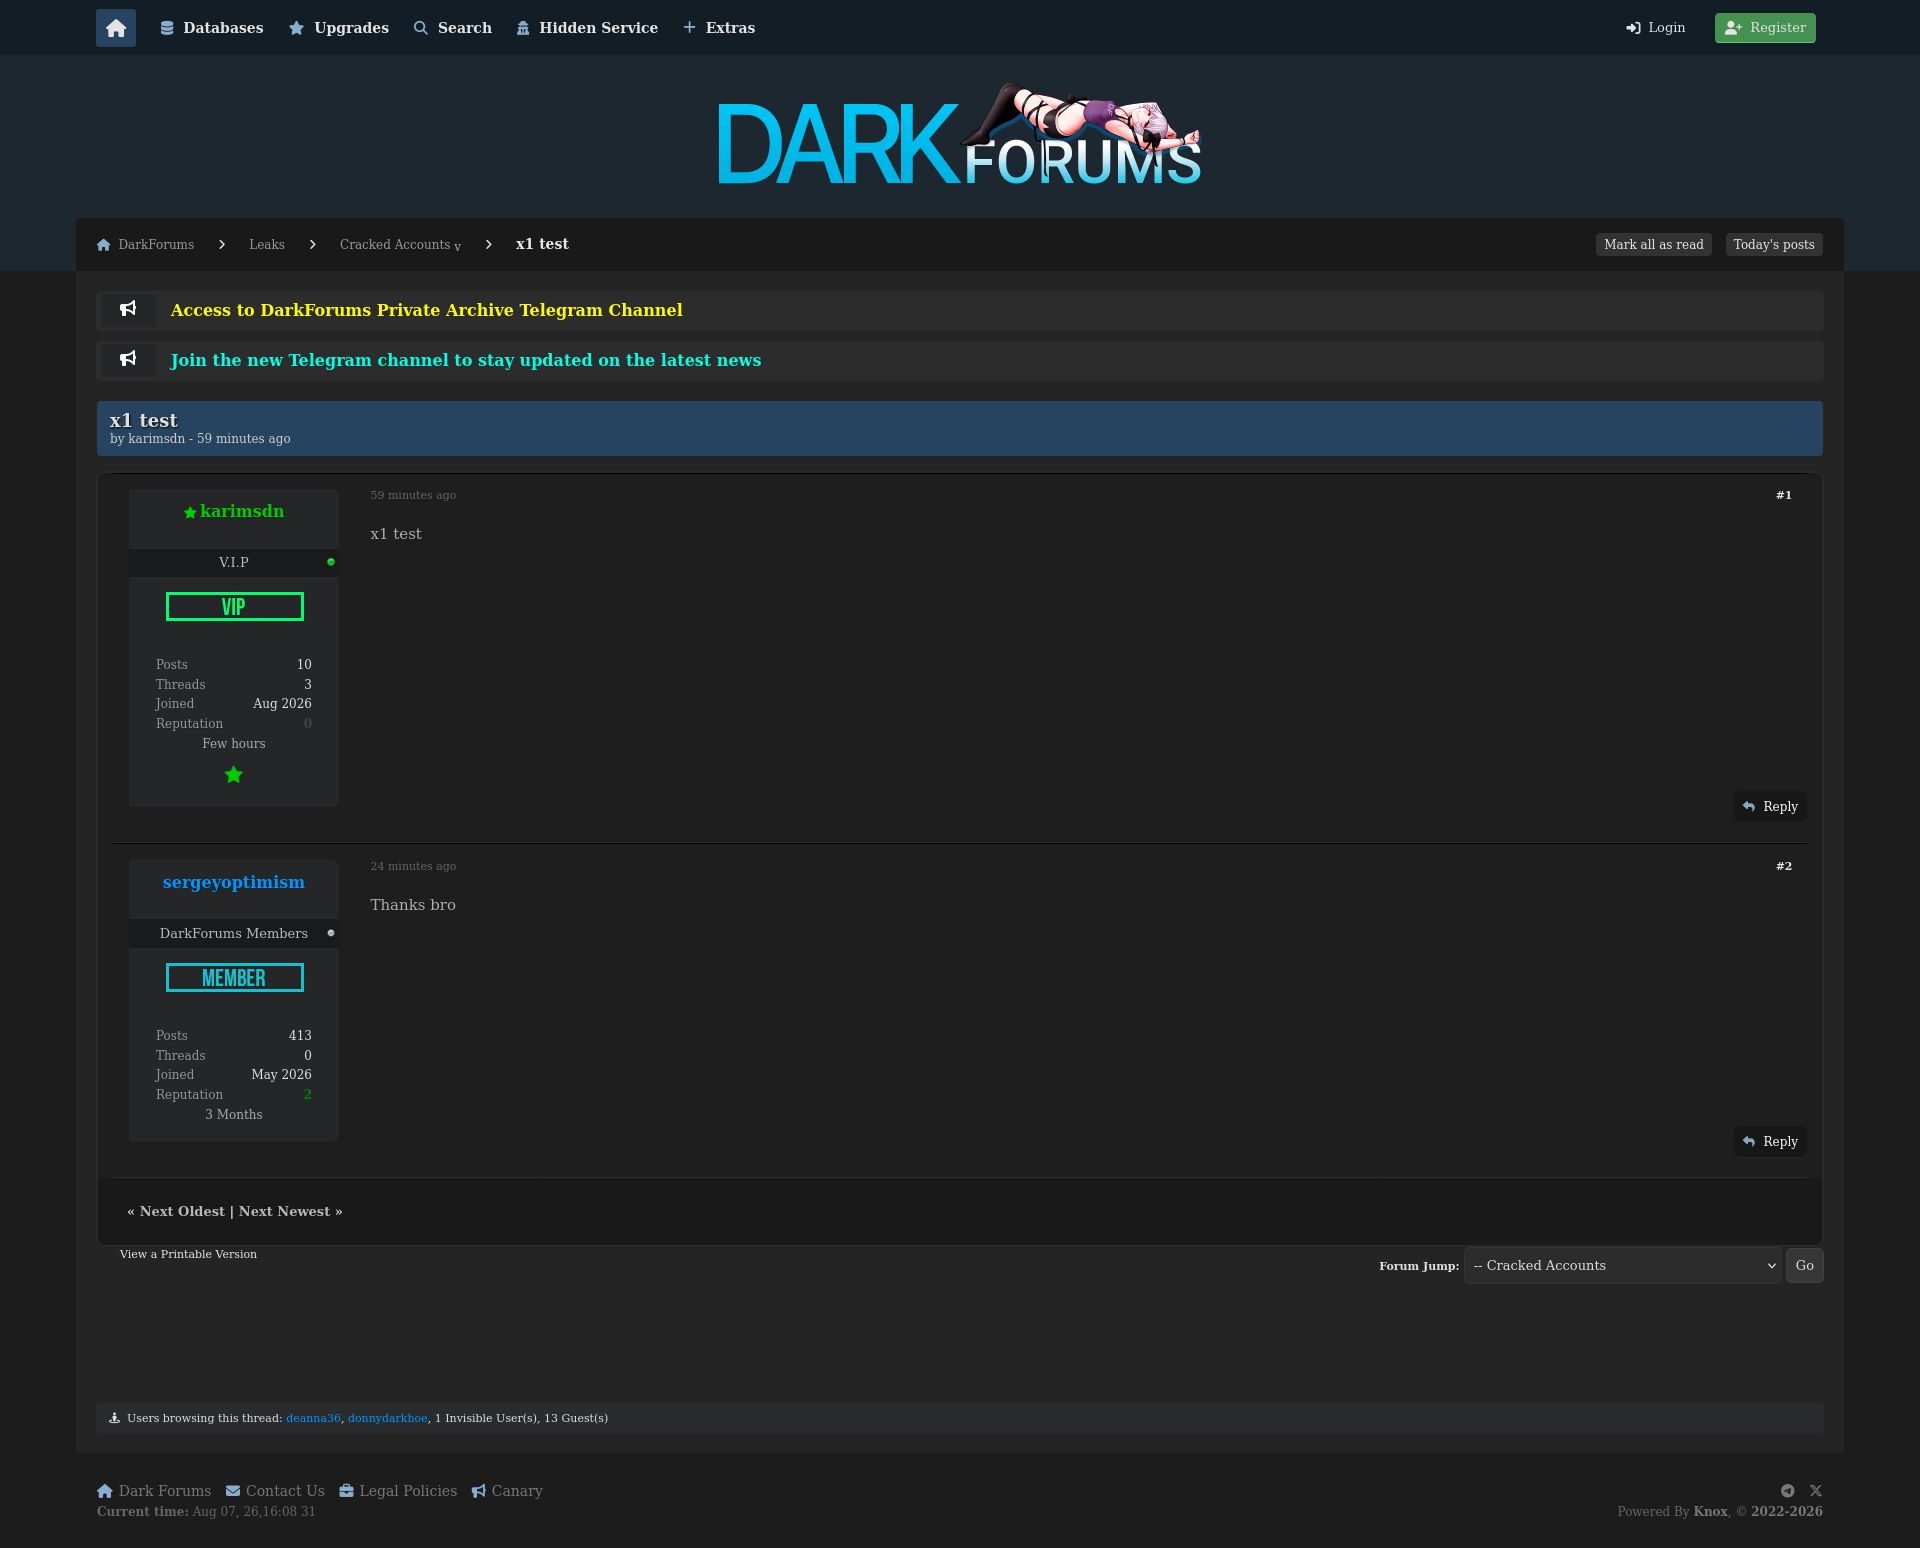Screen dimensions: 1920x1548
Task: Click megaphone icon beside Private Archive announcement
Action: click(128, 309)
